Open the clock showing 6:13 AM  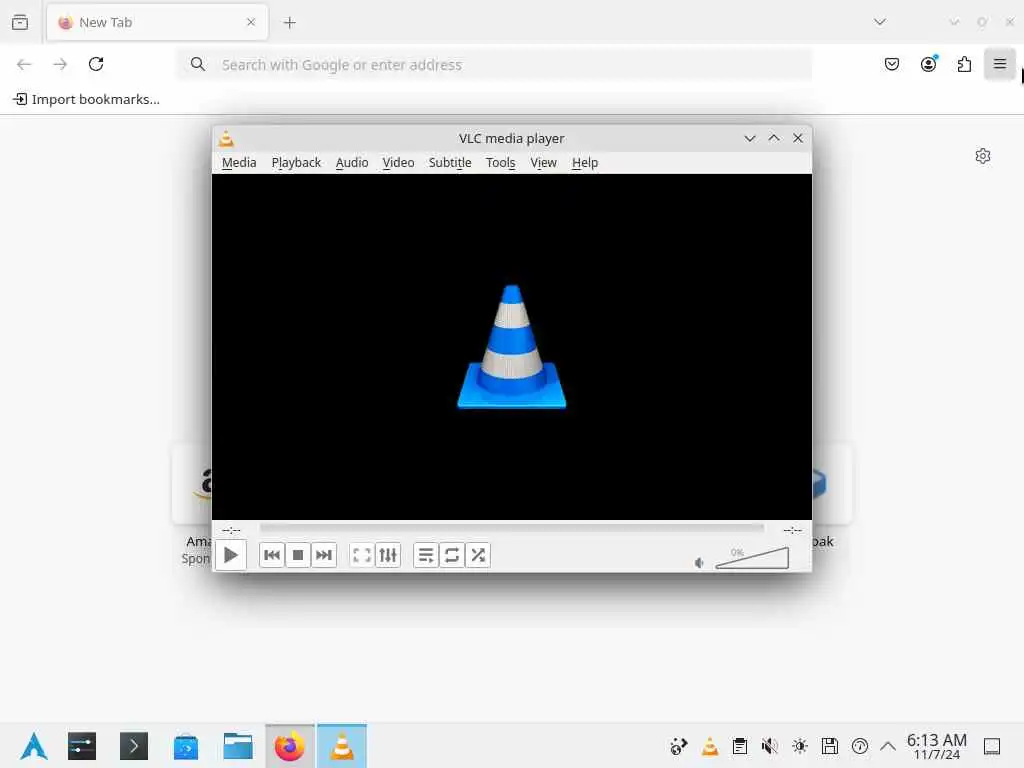tap(936, 746)
